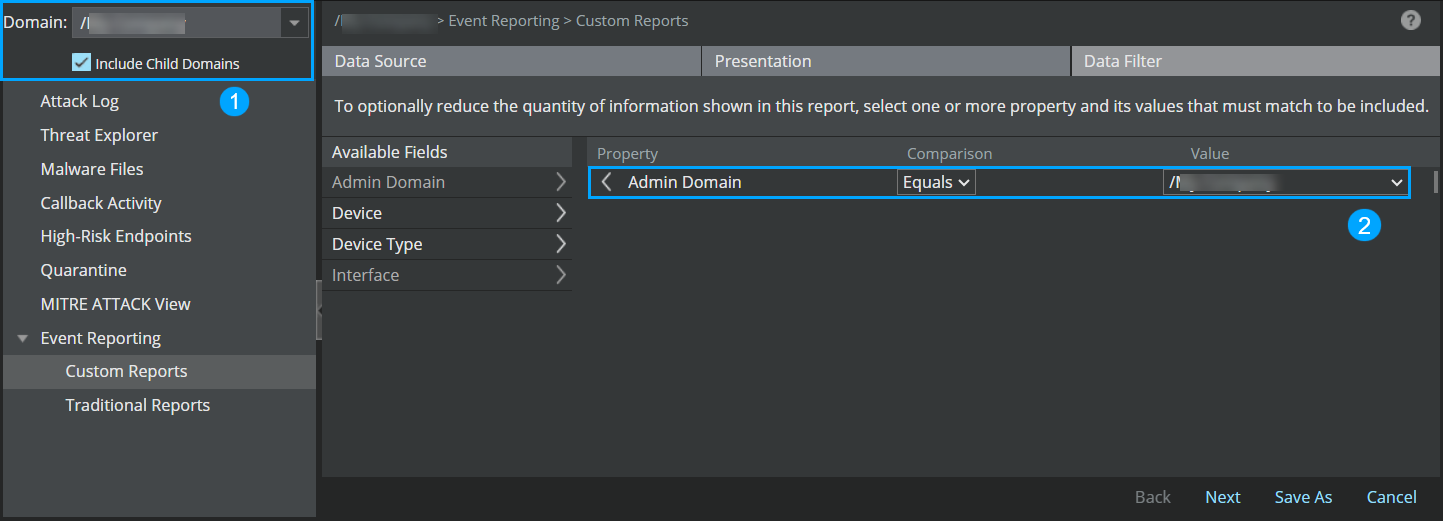Click the Property column header
Image resolution: width=1443 pixels, height=521 pixels.
(x=627, y=153)
